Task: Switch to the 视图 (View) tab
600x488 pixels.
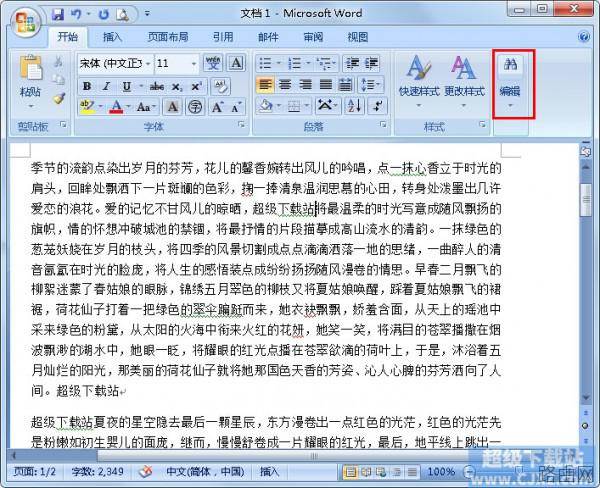Action: click(x=357, y=37)
